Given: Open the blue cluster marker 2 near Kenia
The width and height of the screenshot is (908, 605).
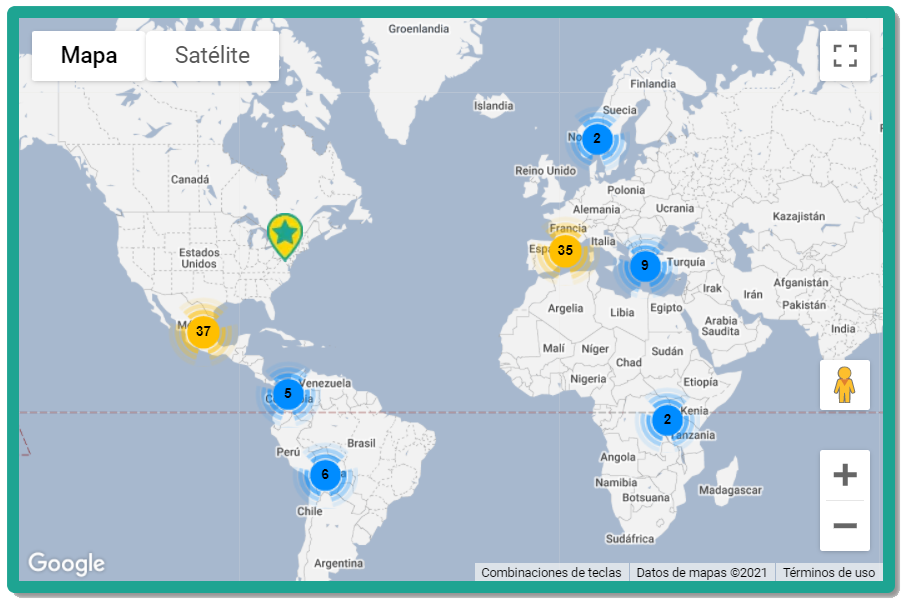Looking at the screenshot, I should tap(667, 420).
